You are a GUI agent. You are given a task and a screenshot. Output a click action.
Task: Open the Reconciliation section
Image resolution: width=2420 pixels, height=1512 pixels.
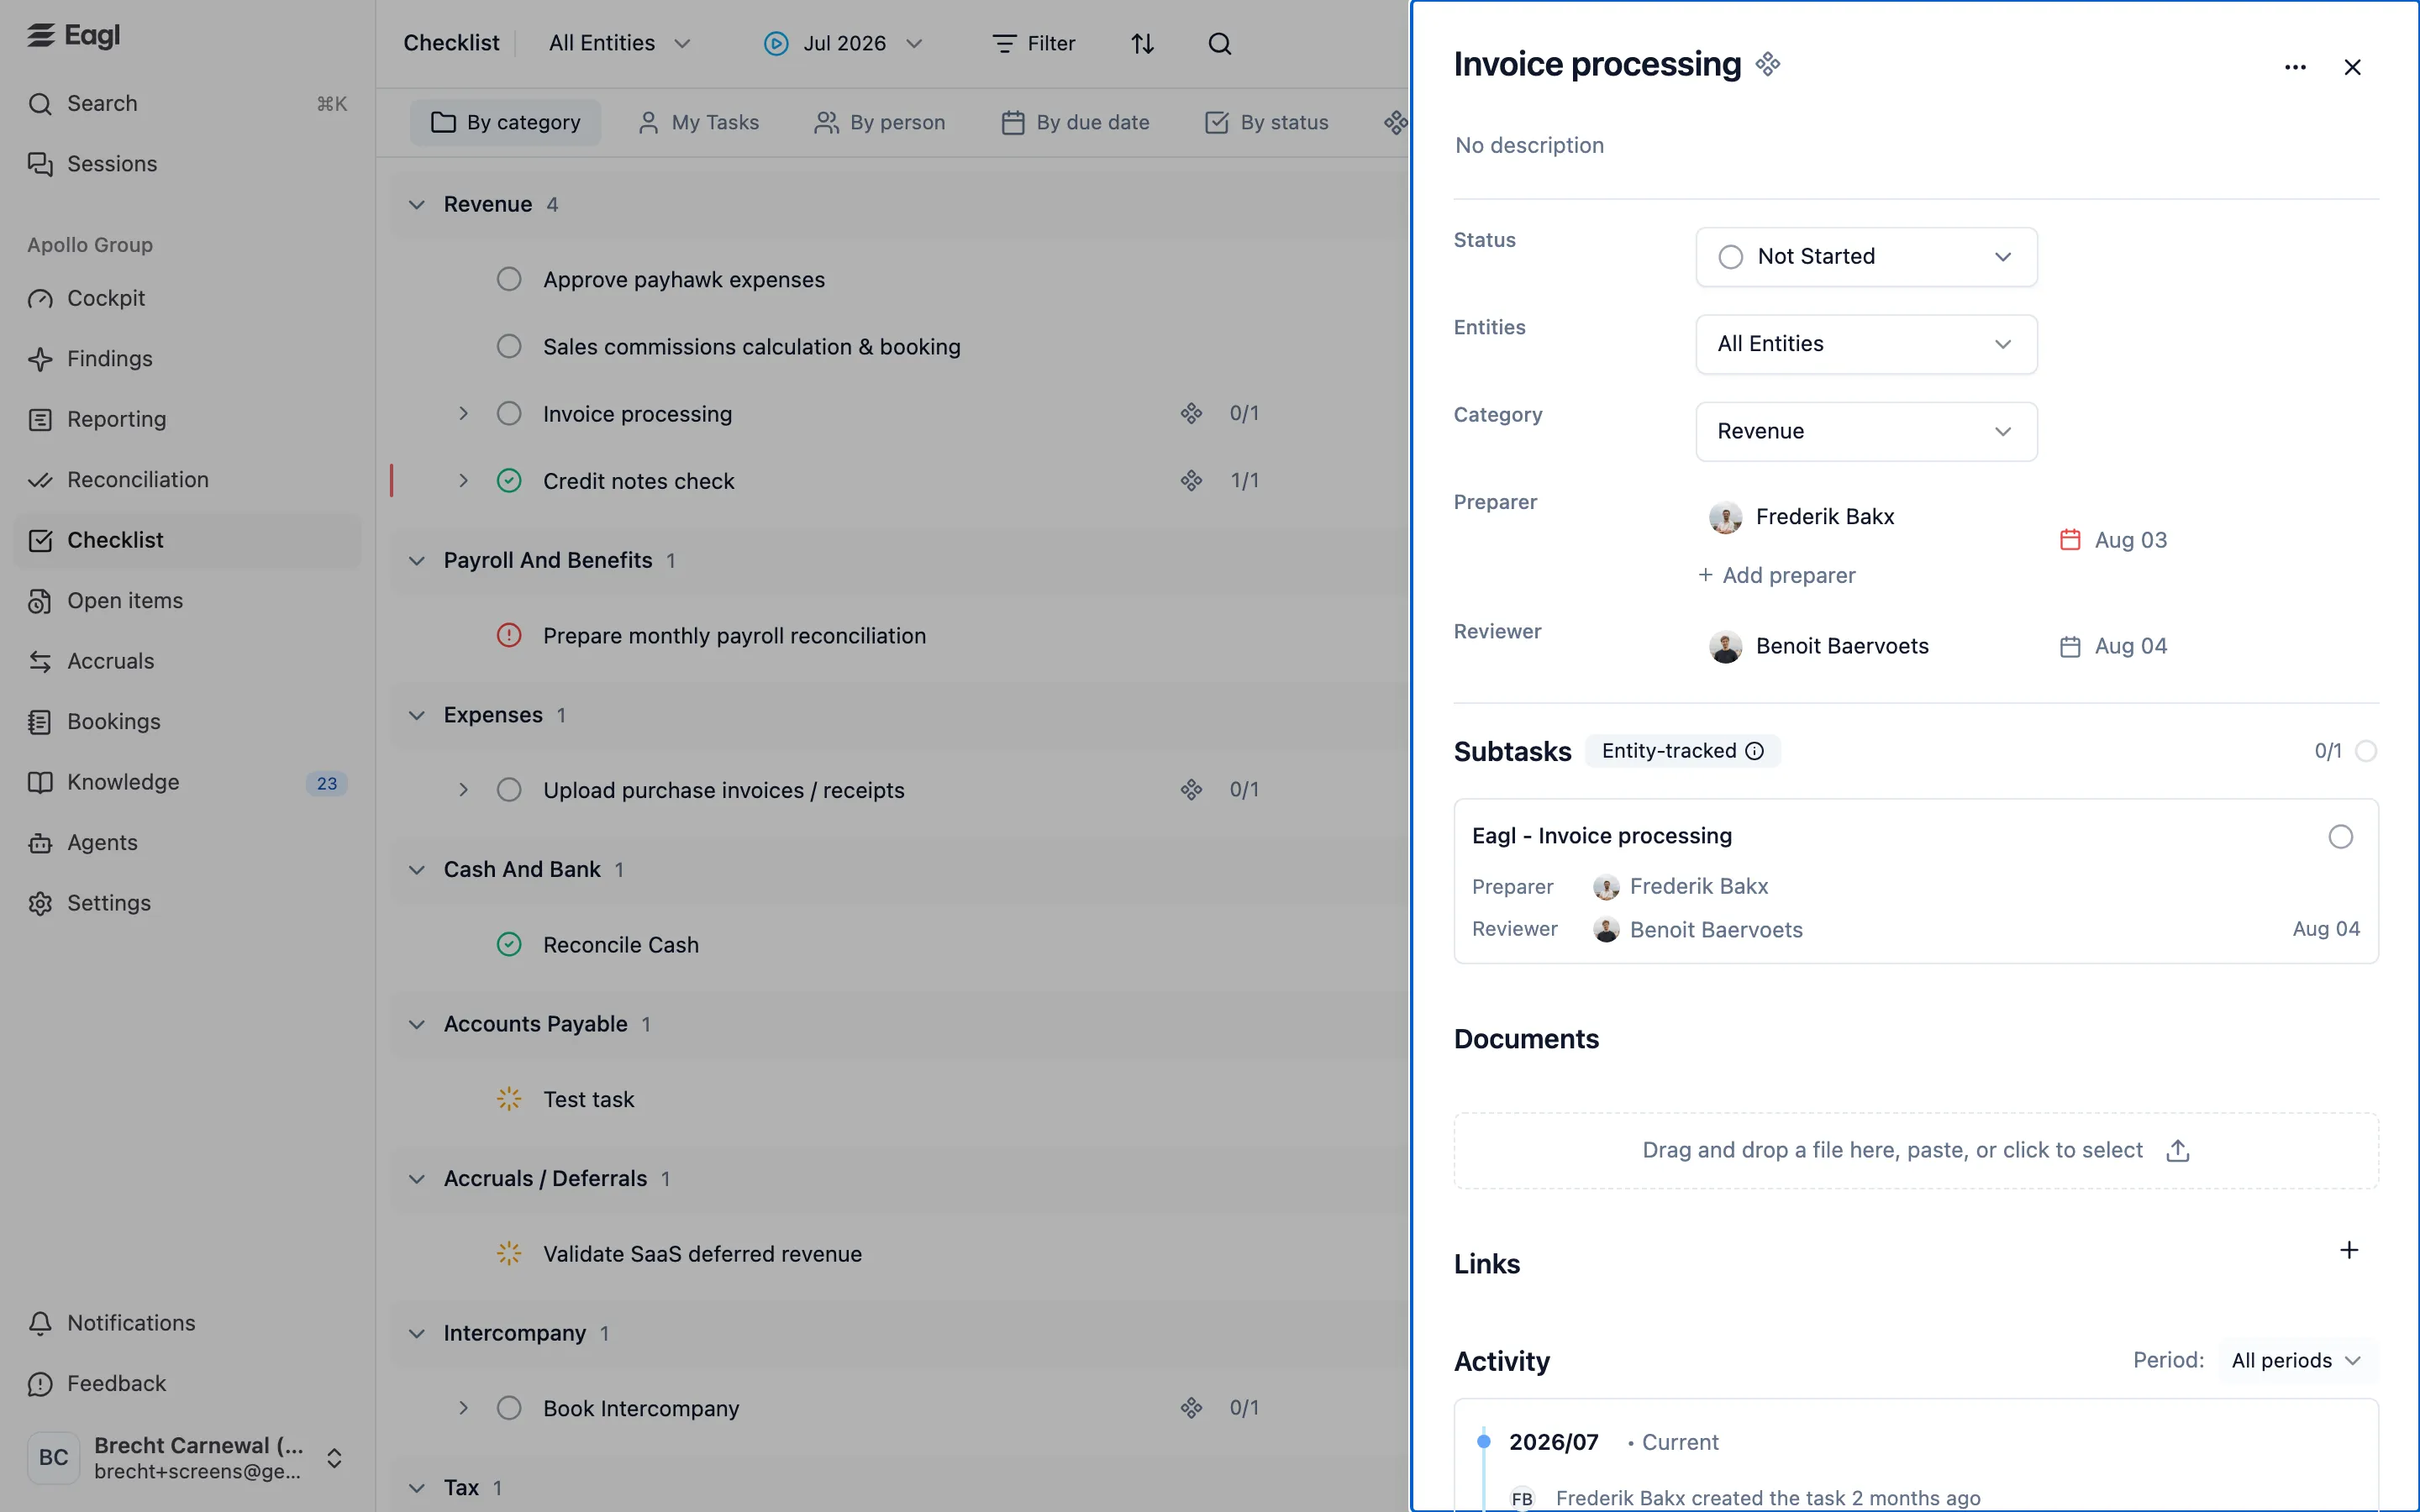[137, 480]
